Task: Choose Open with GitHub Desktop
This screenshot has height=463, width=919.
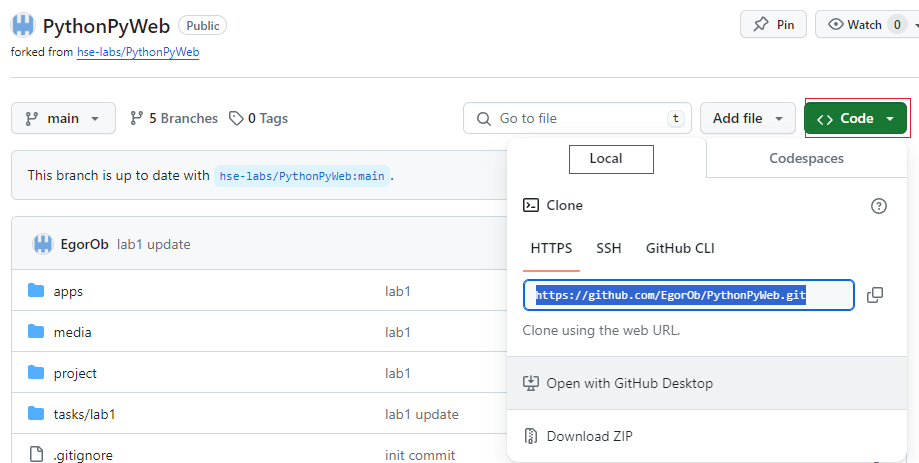Action: click(x=707, y=383)
